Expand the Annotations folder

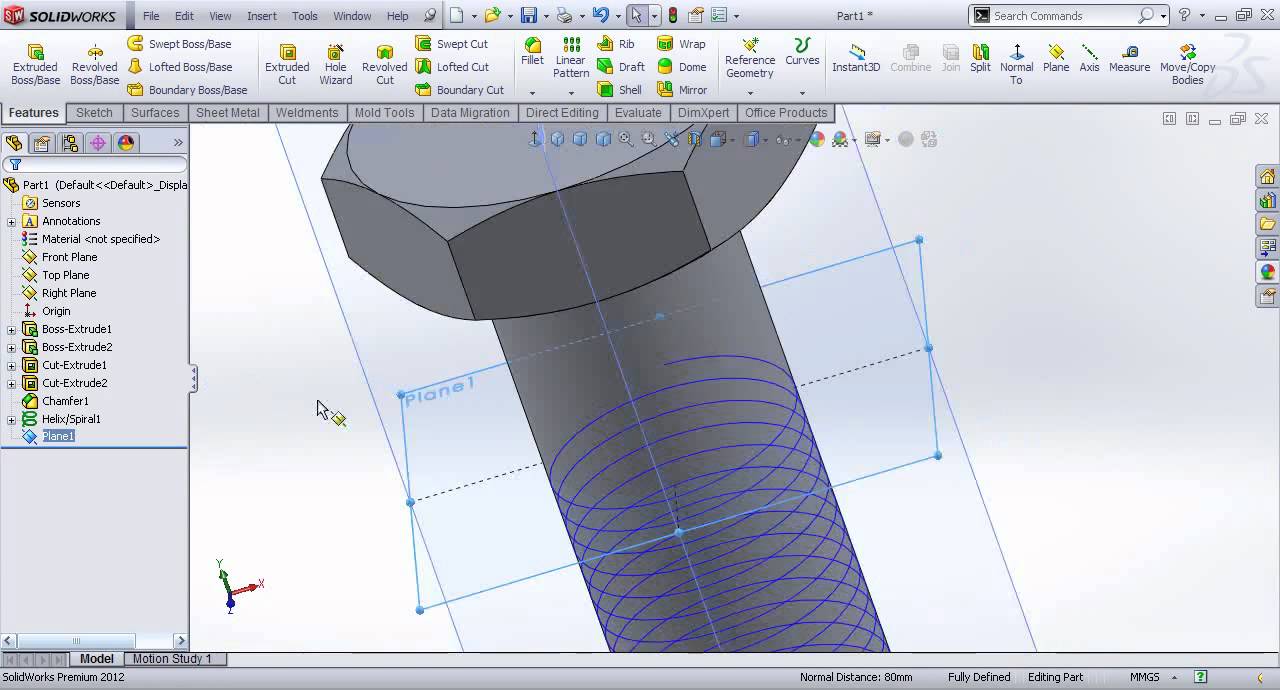pyautogui.click(x=12, y=221)
